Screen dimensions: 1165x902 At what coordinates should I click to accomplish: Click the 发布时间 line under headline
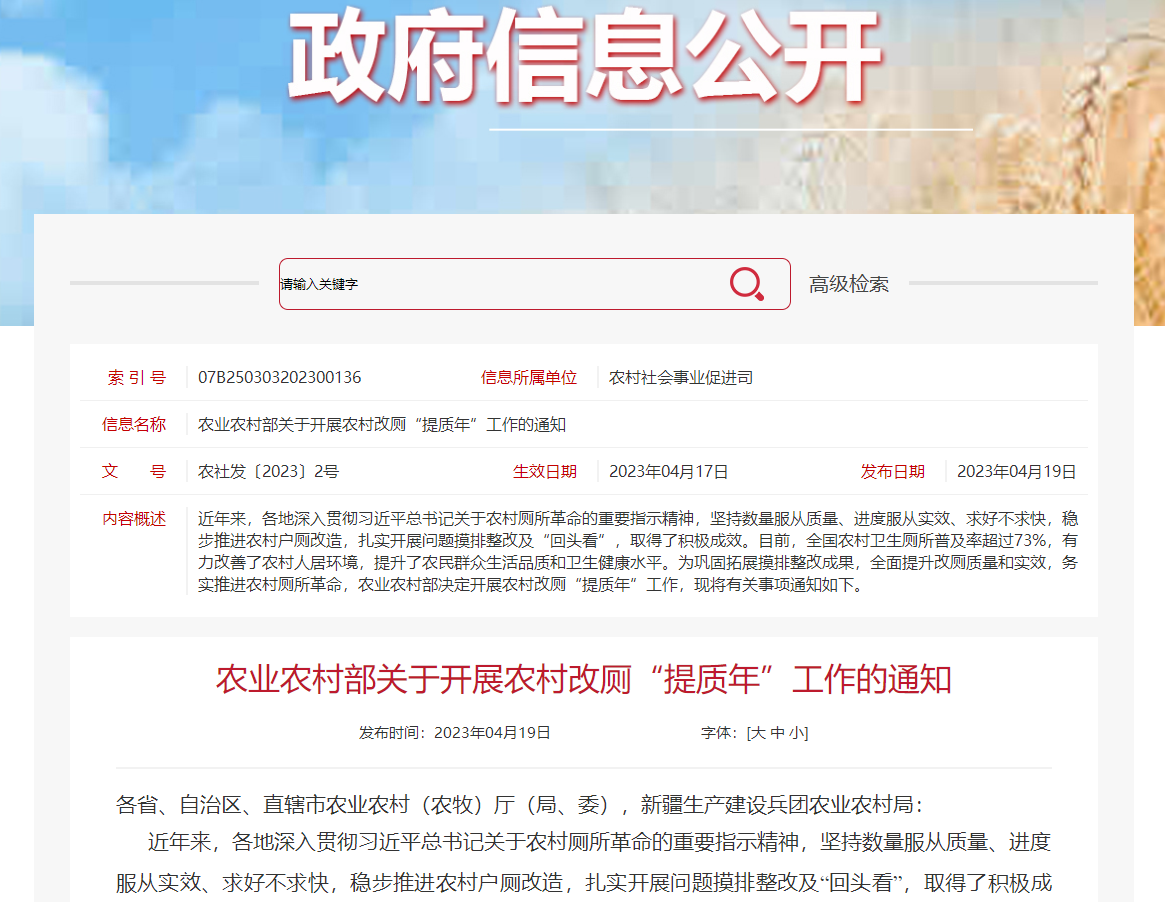[x=455, y=733]
